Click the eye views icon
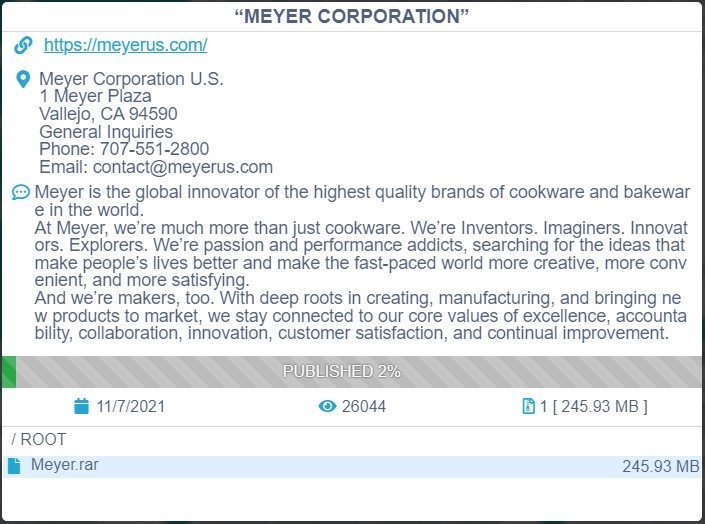Screen dimensions: 705x524 327,407
